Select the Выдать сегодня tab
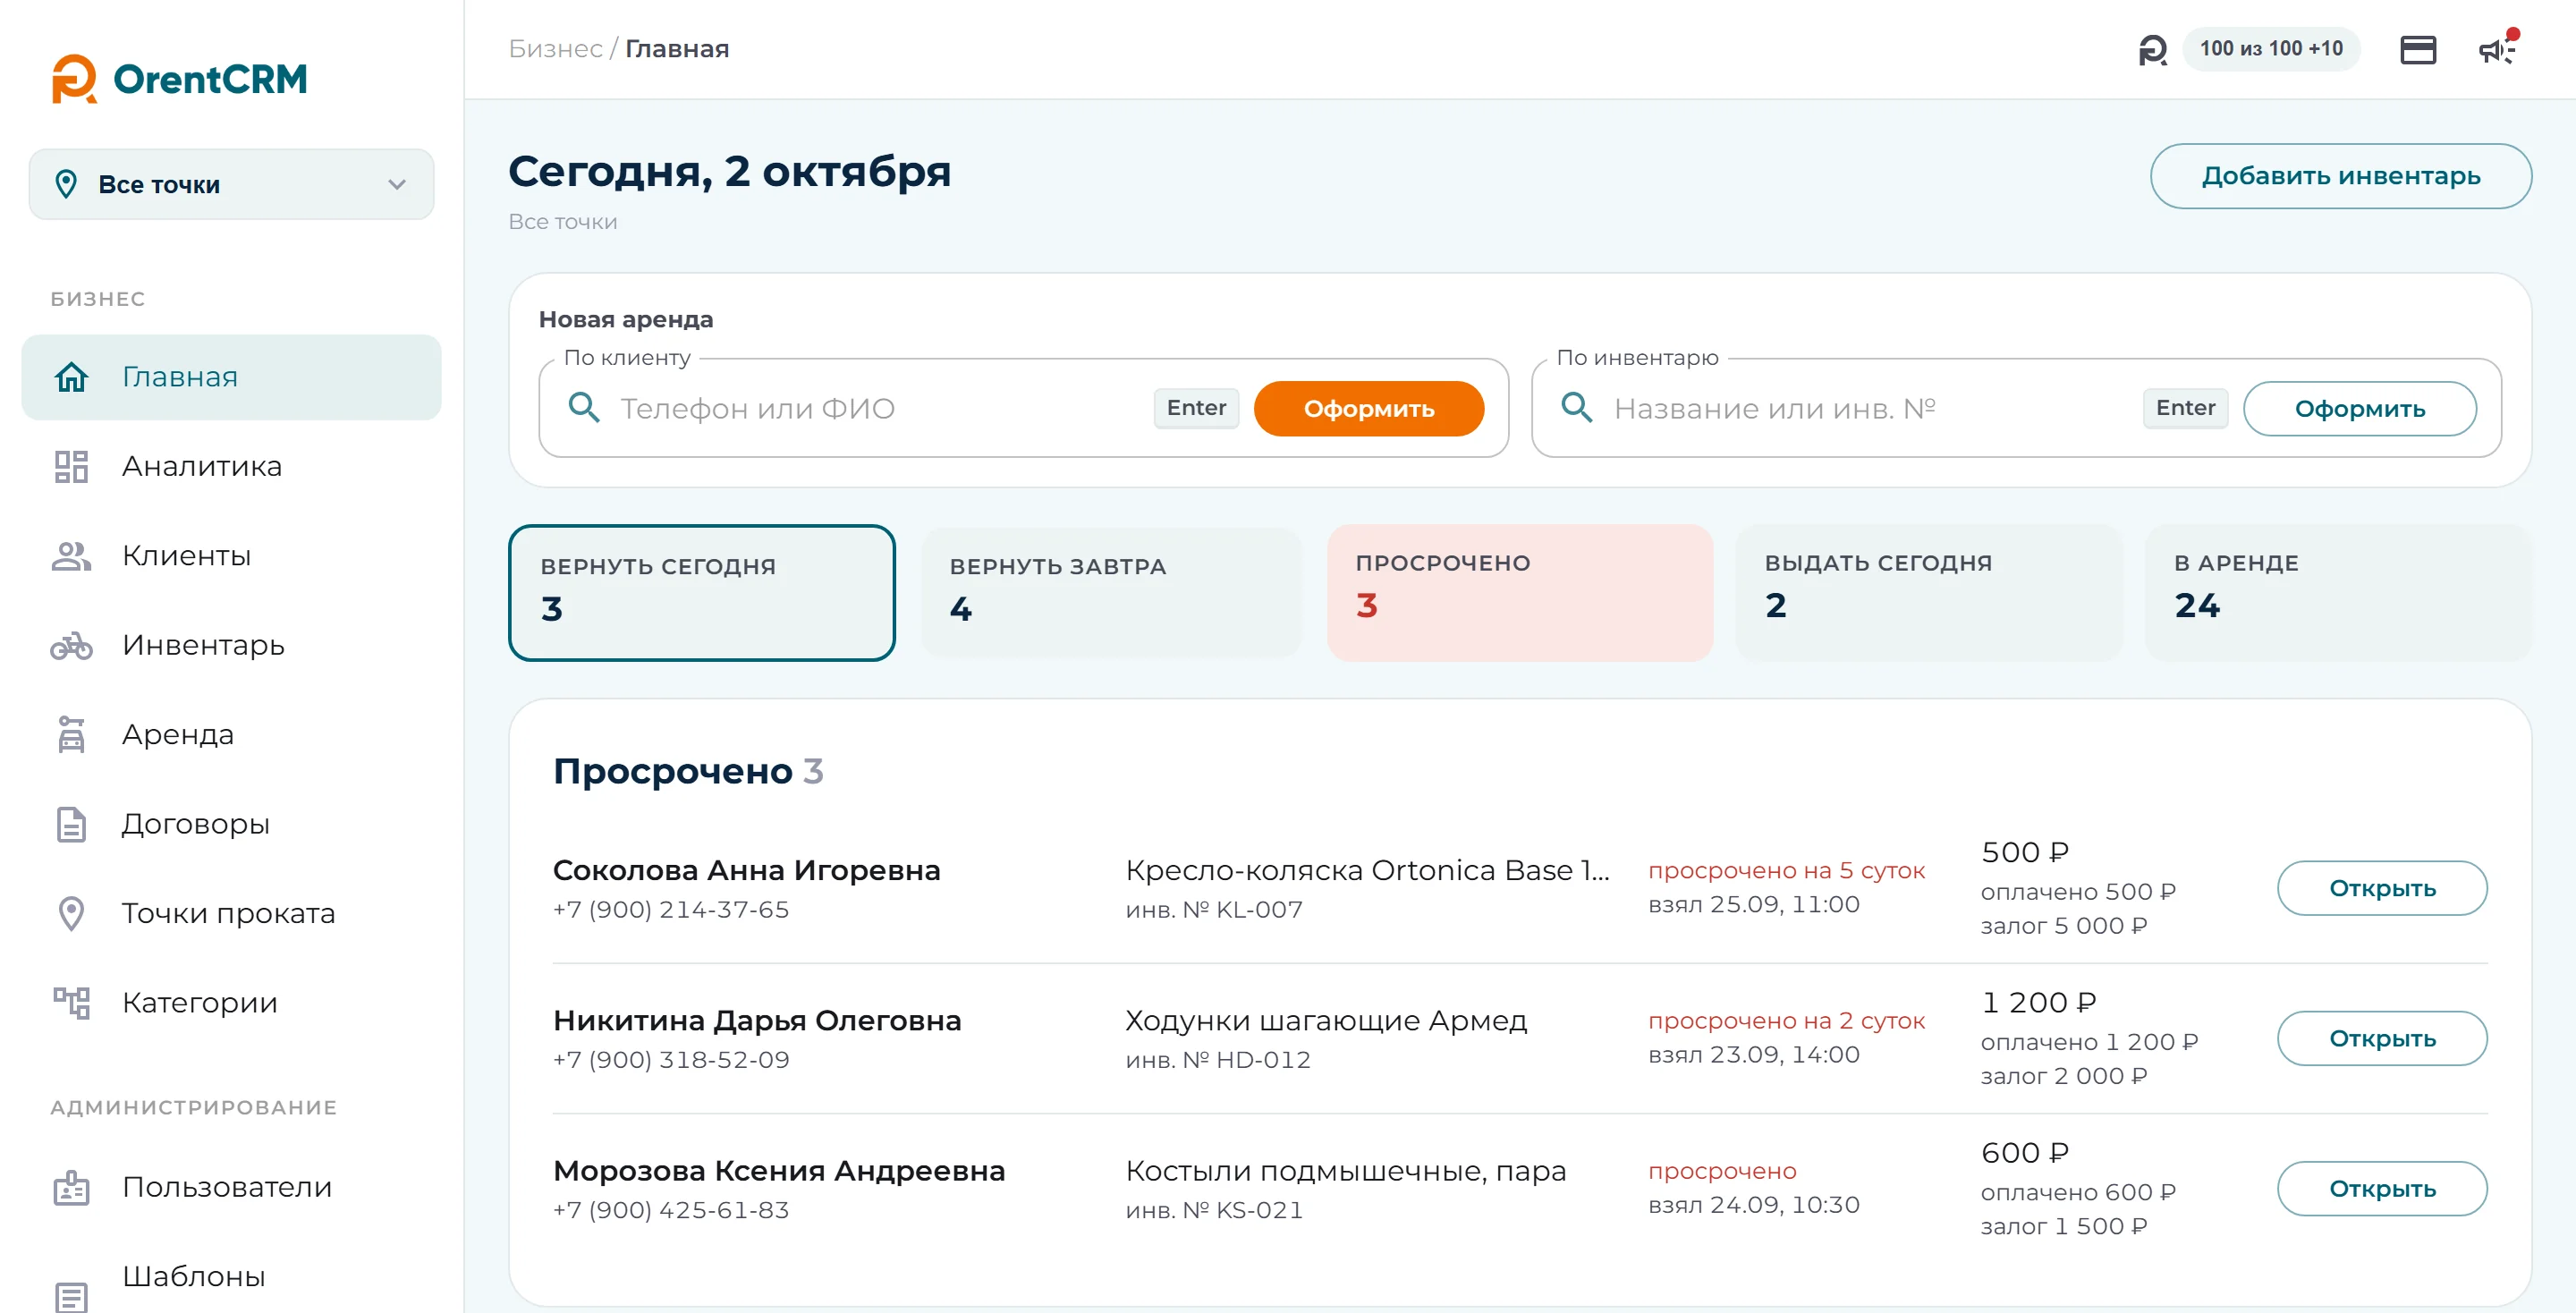2576x1313 pixels. (1928, 593)
